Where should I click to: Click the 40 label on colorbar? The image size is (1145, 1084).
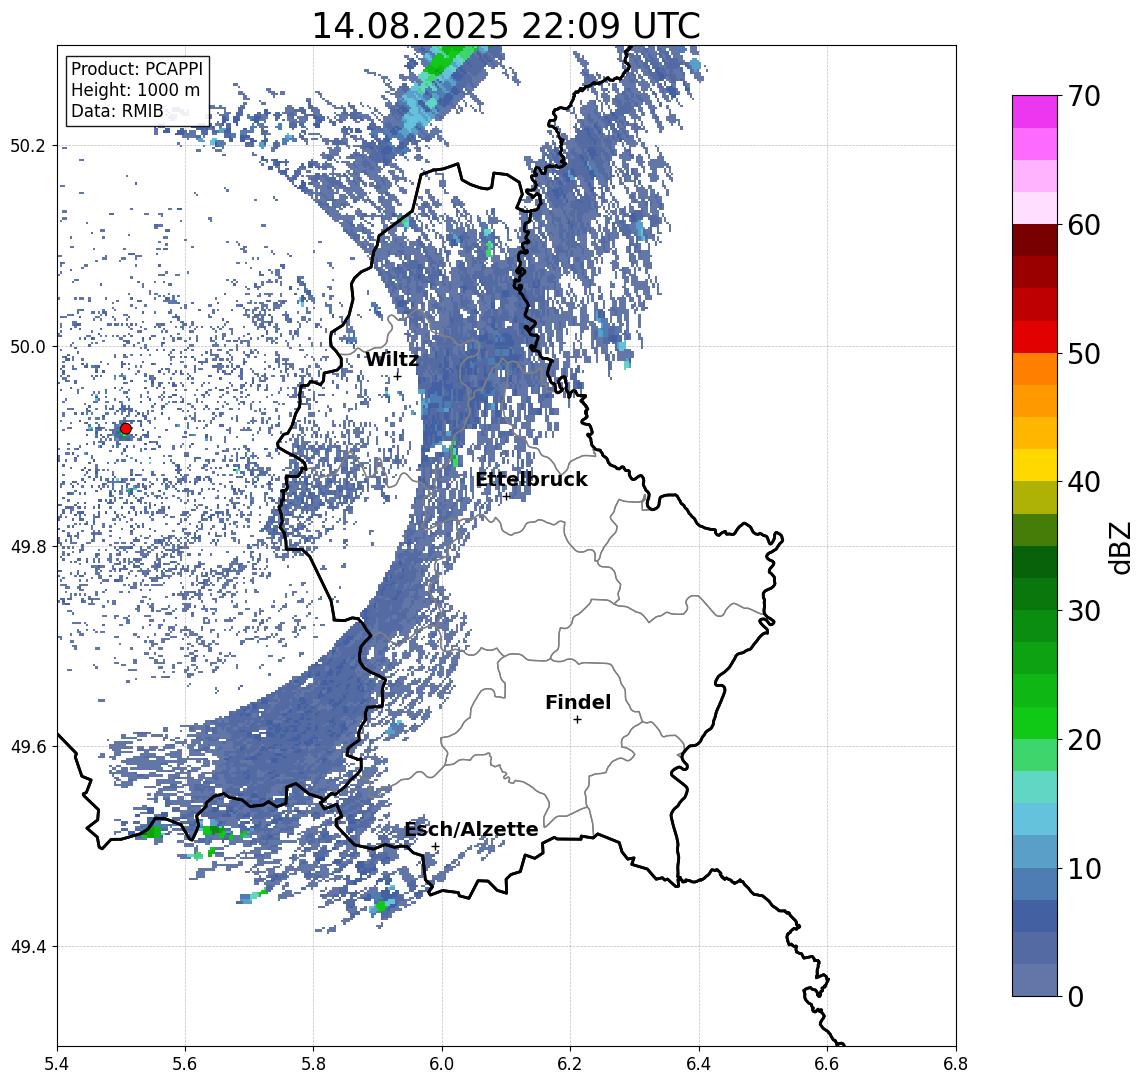(x=1084, y=482)
